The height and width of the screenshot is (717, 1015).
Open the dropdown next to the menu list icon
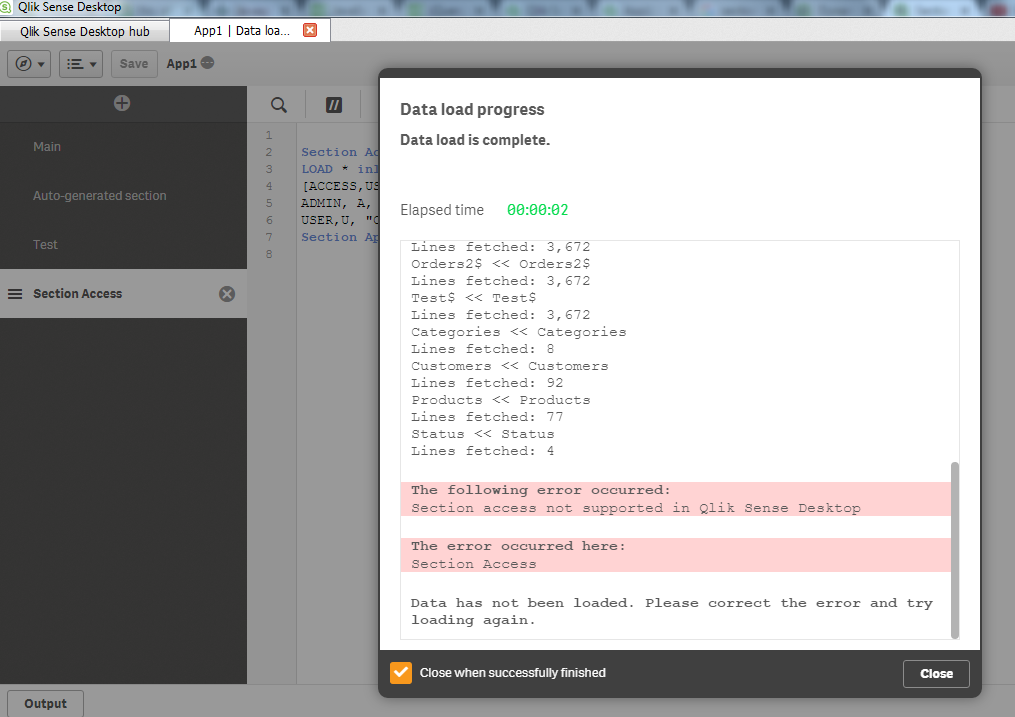pyautogui.click(x=91, y=63)
